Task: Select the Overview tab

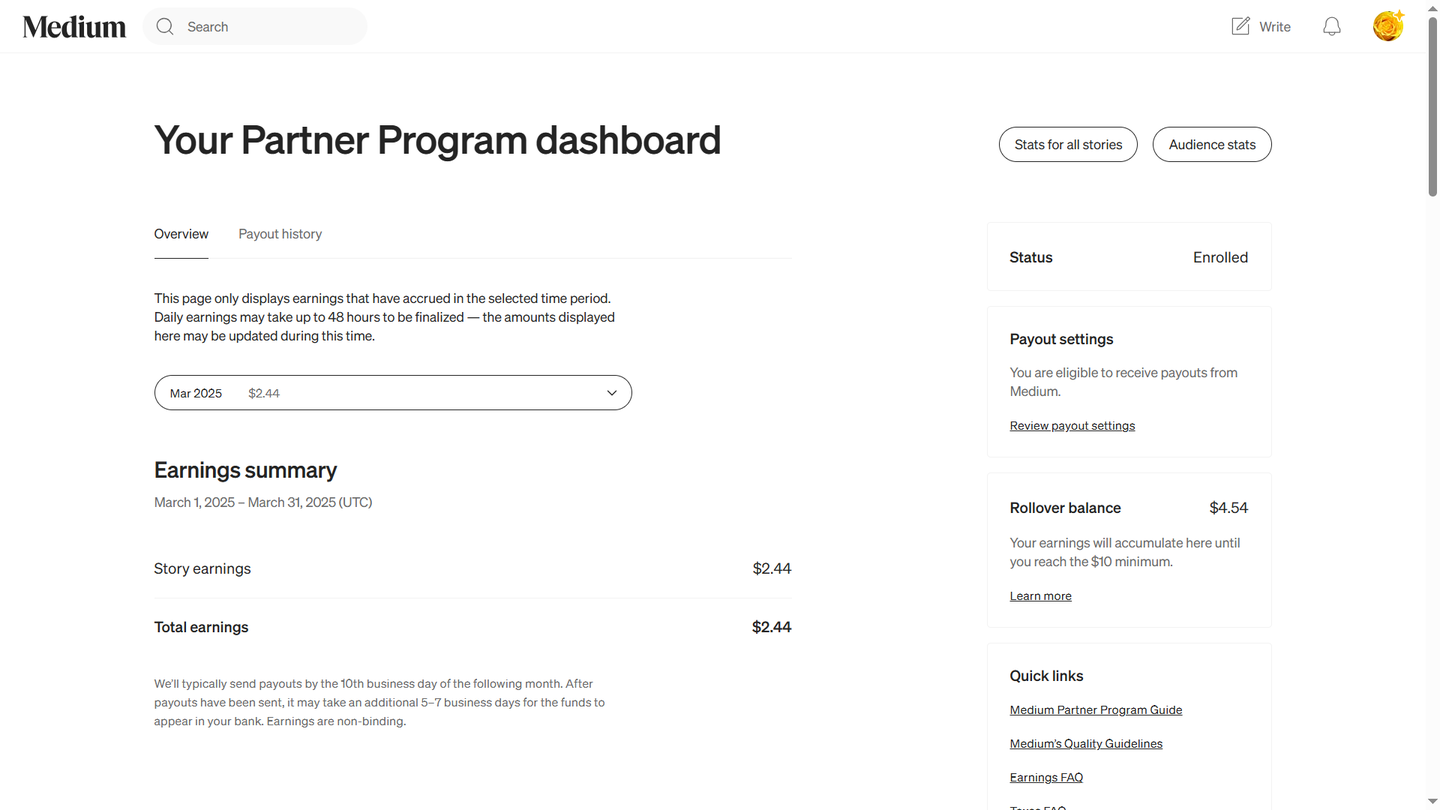Action: 181,234
